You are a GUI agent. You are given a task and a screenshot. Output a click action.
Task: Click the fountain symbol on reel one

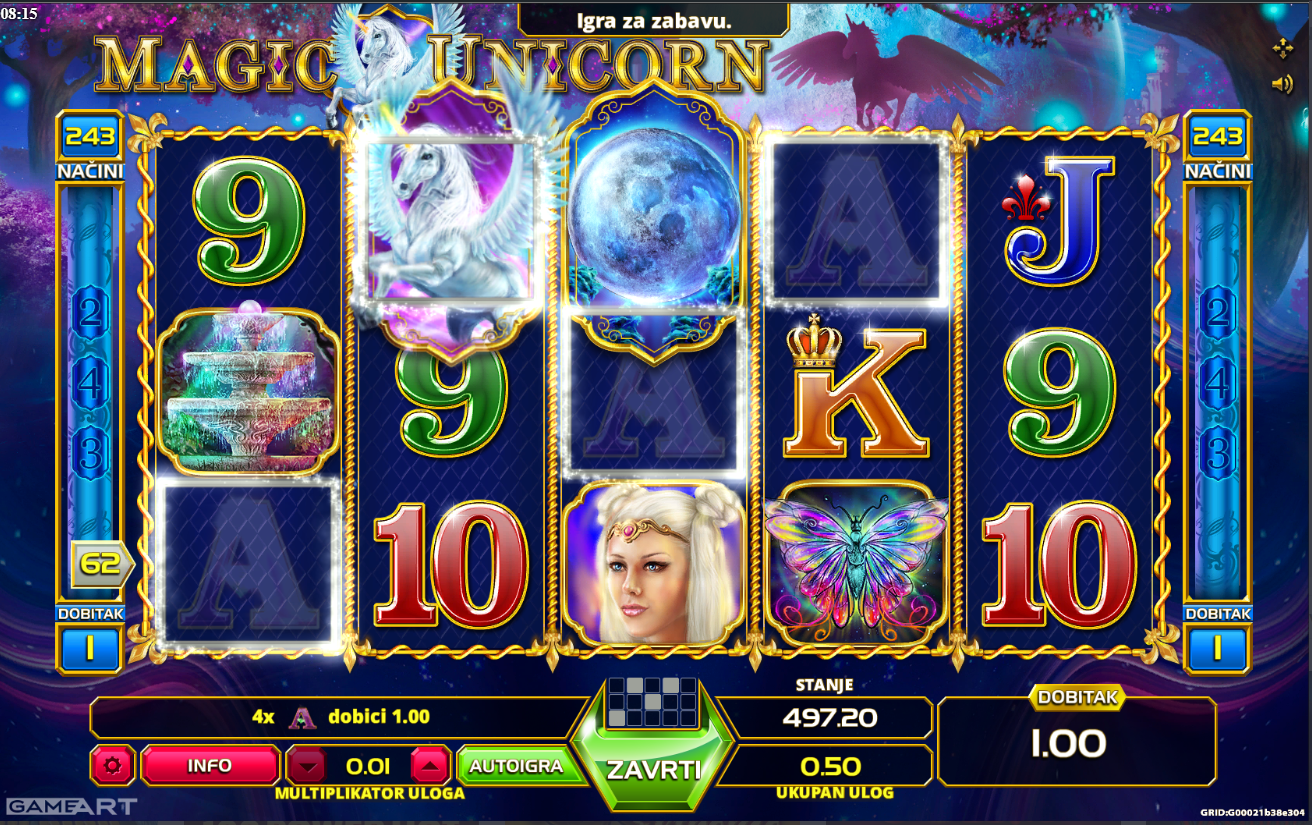[249, 391]
